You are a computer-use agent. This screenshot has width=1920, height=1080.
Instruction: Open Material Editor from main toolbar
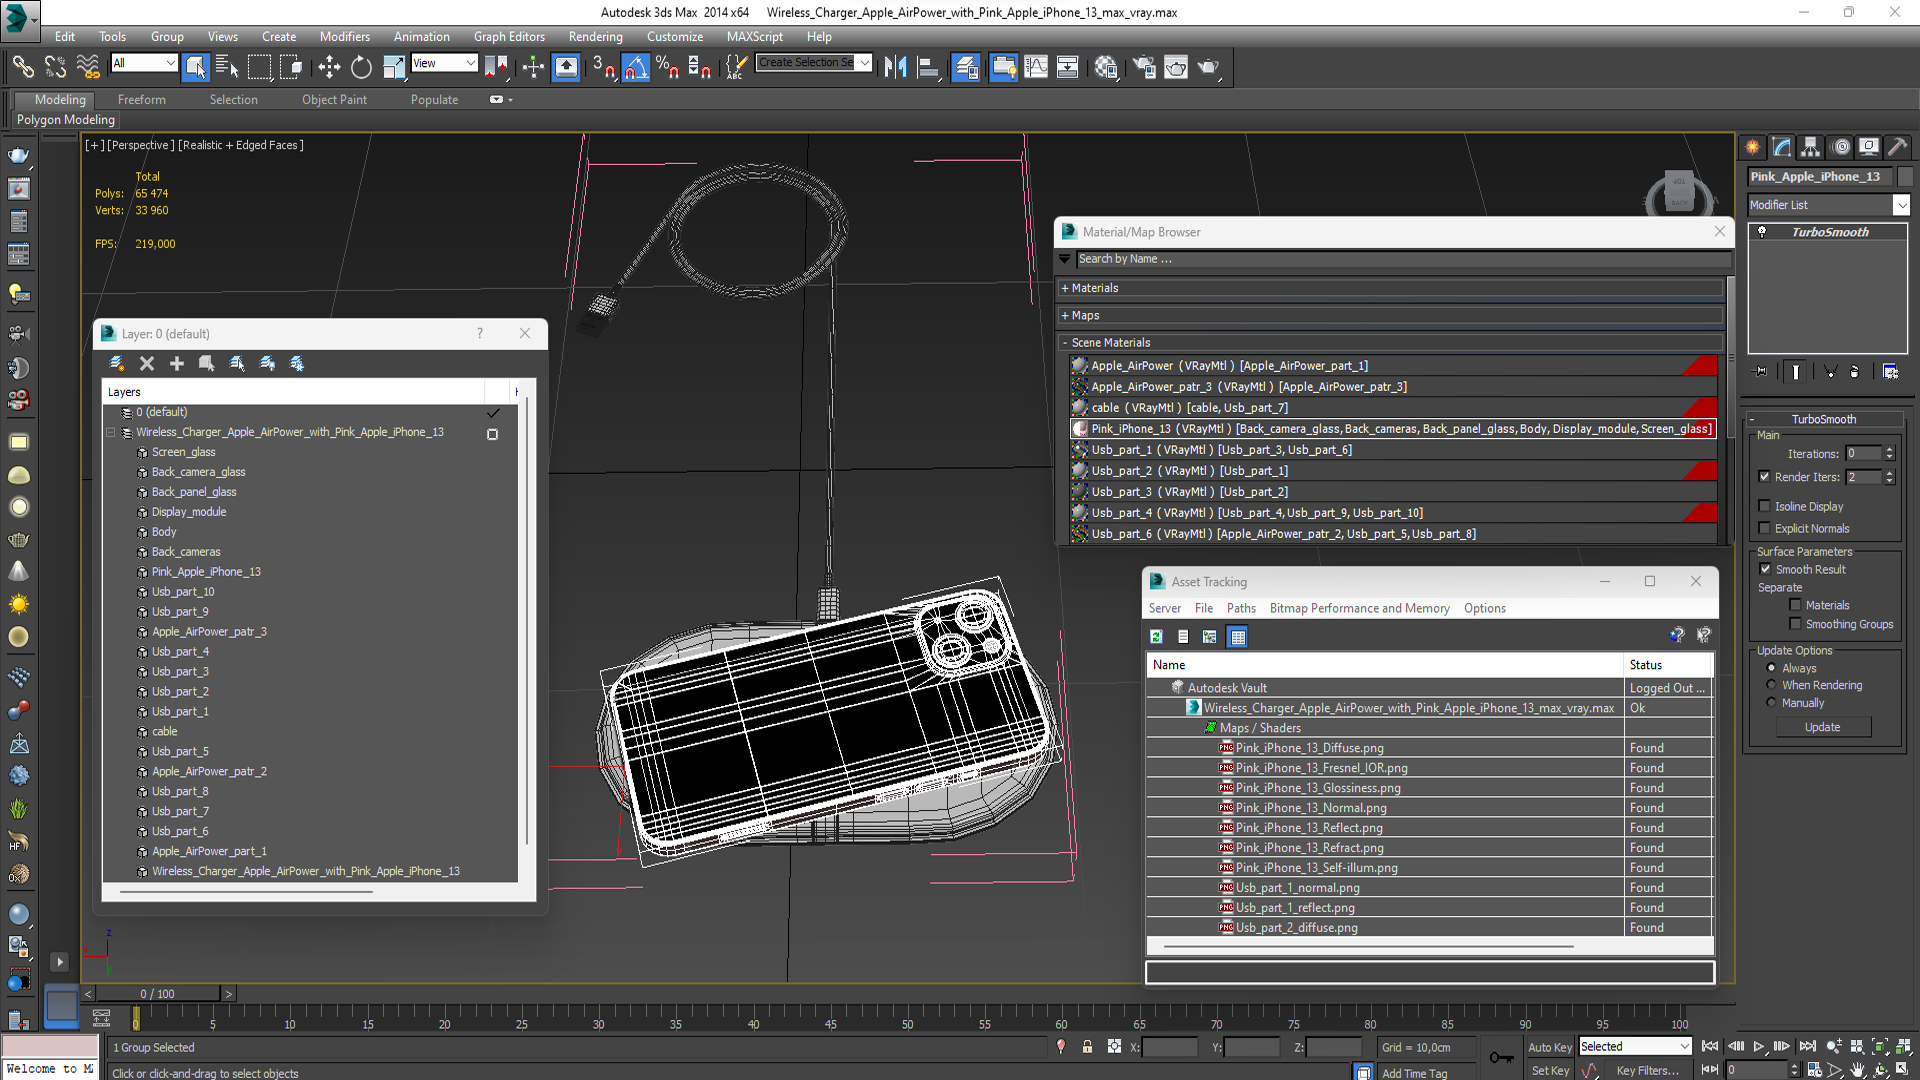1105,67
